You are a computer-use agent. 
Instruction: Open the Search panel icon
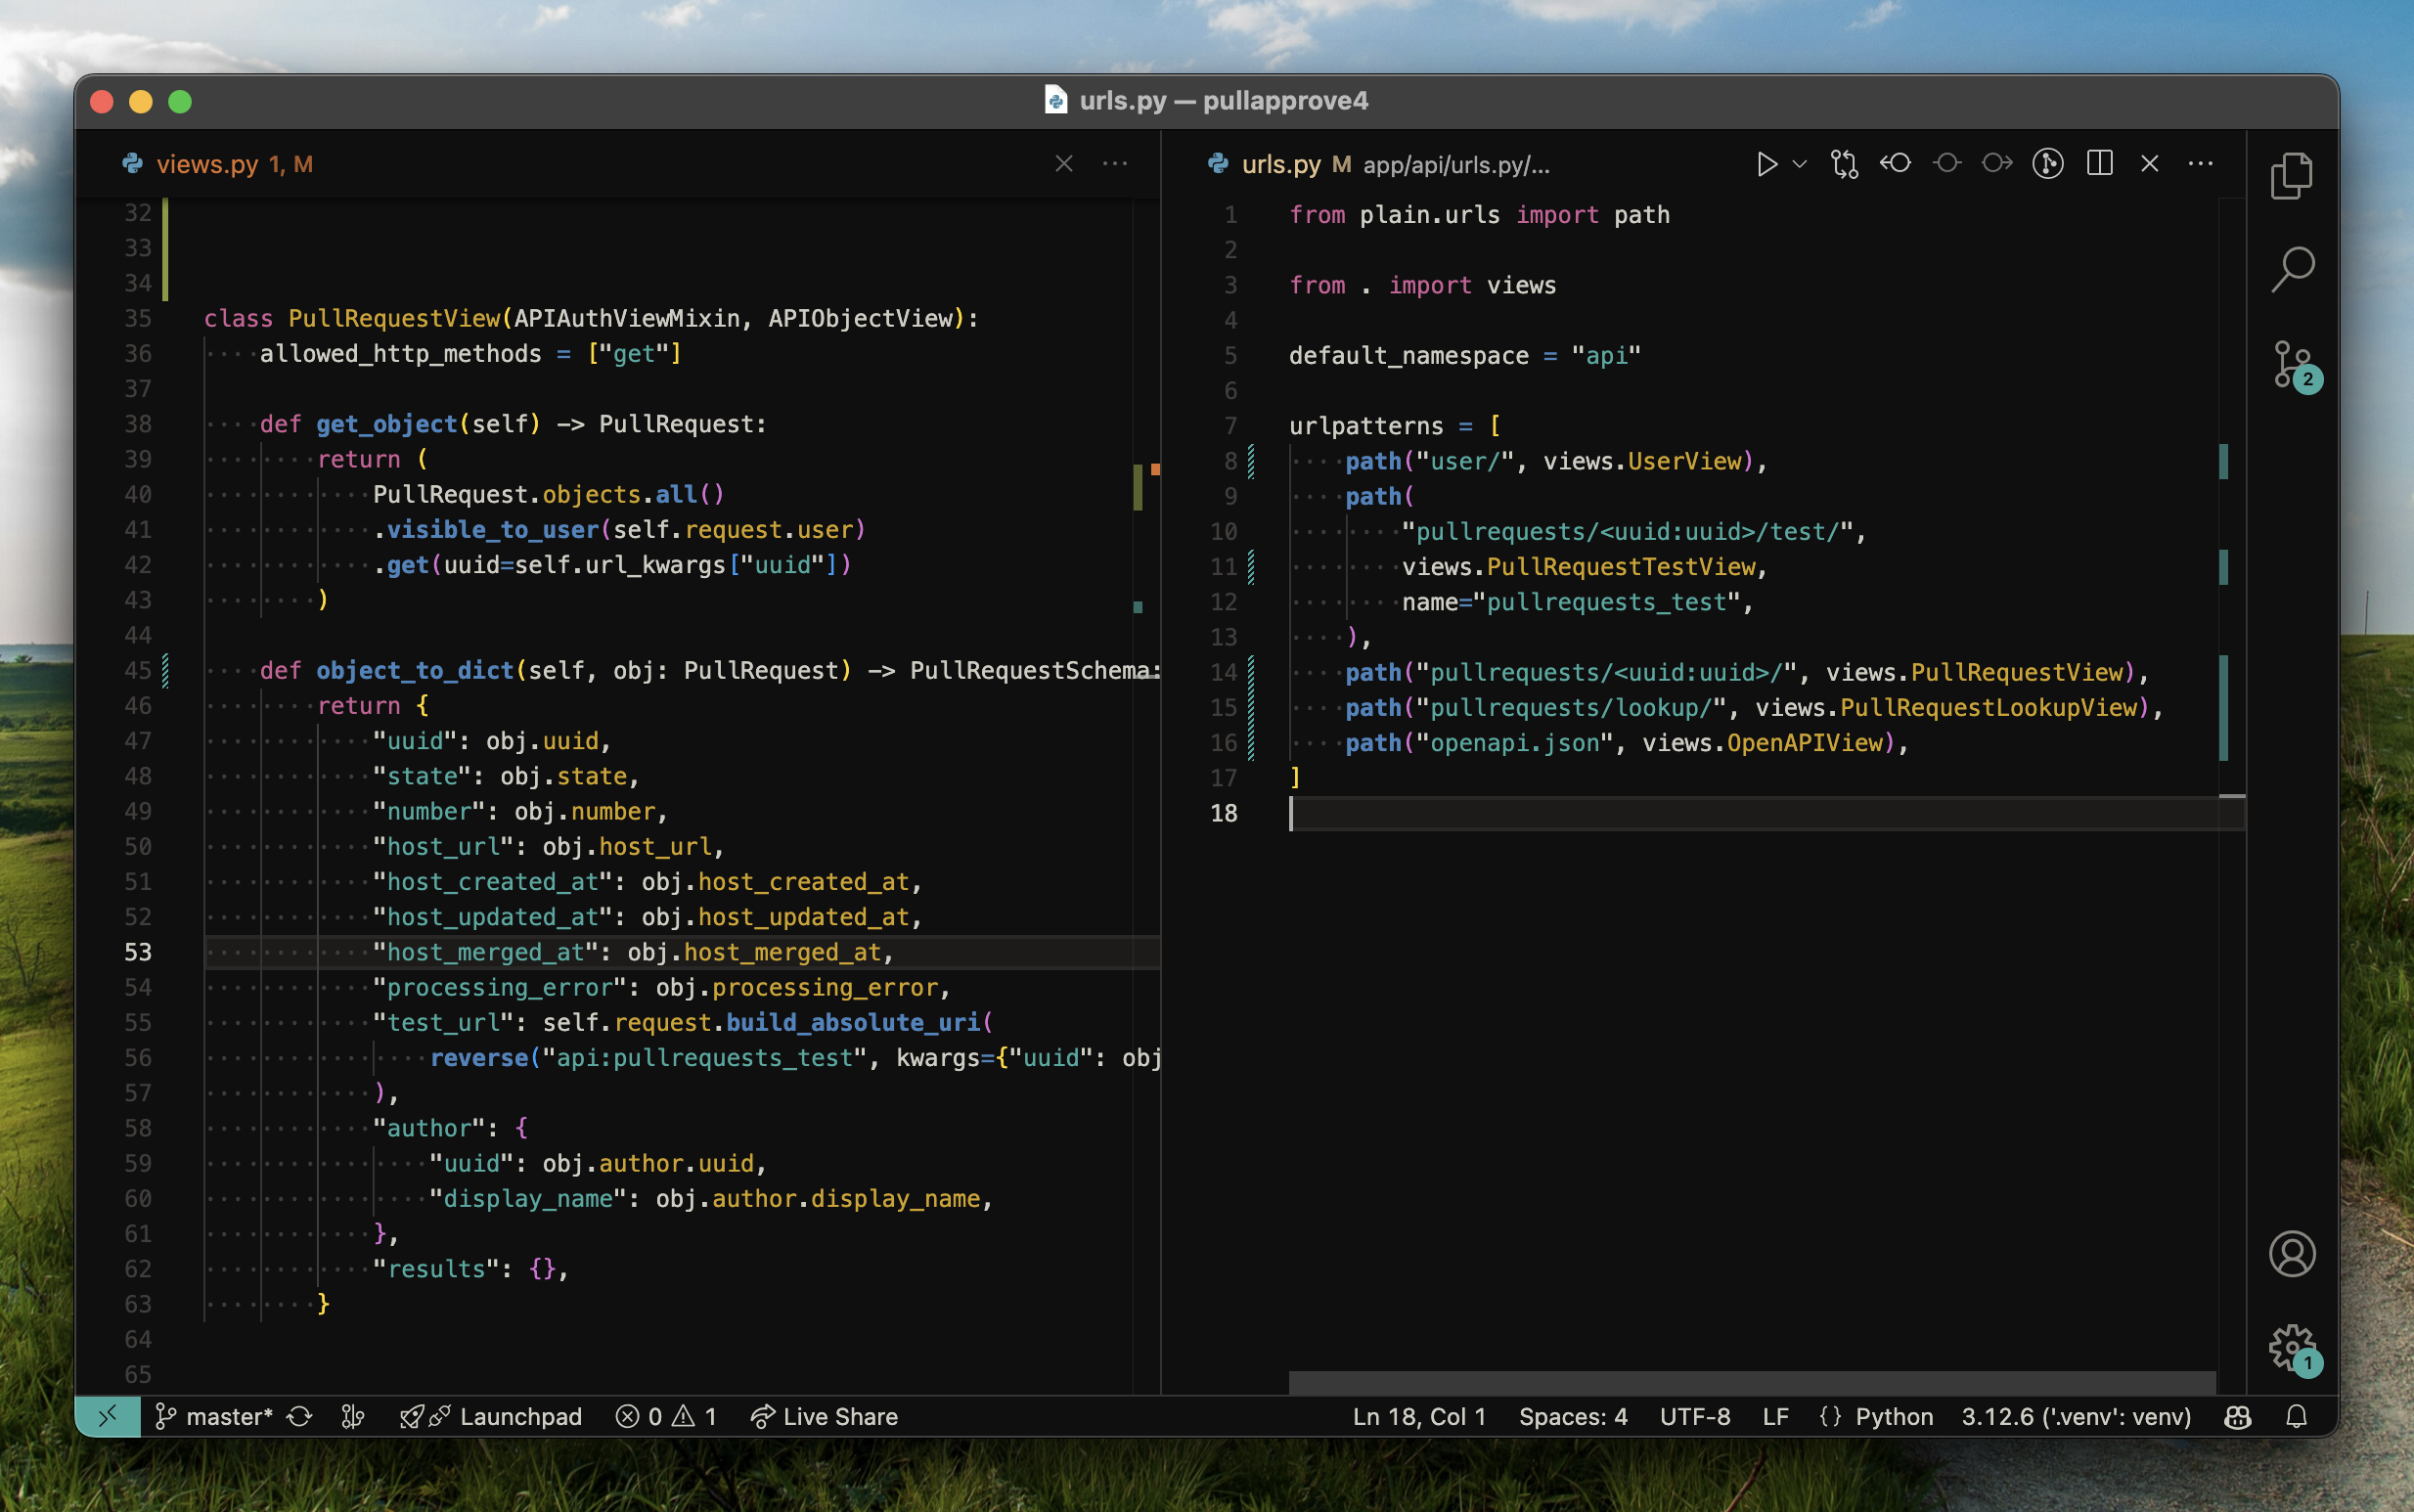click(x=2291, y=268)
